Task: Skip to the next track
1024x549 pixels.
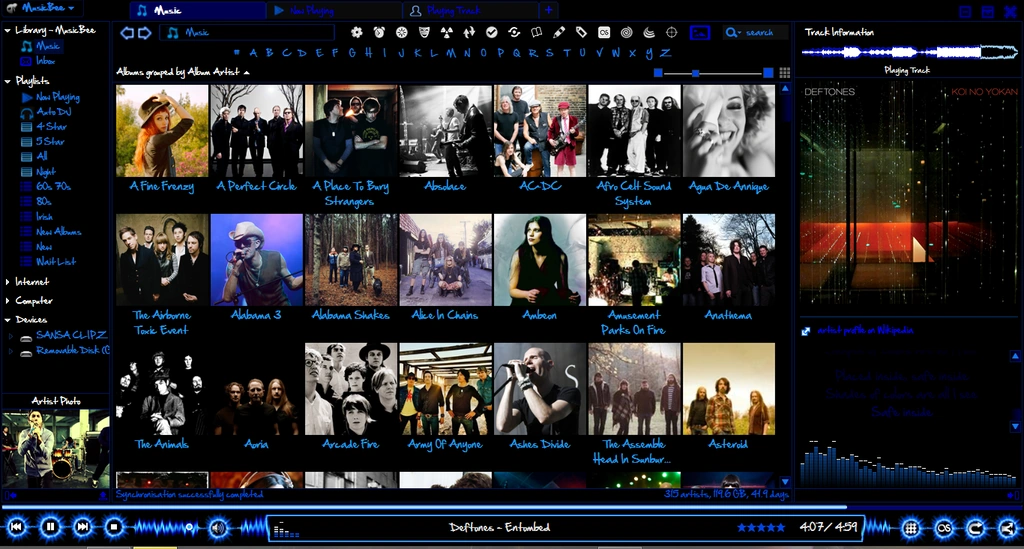Action: coord(83,527)
